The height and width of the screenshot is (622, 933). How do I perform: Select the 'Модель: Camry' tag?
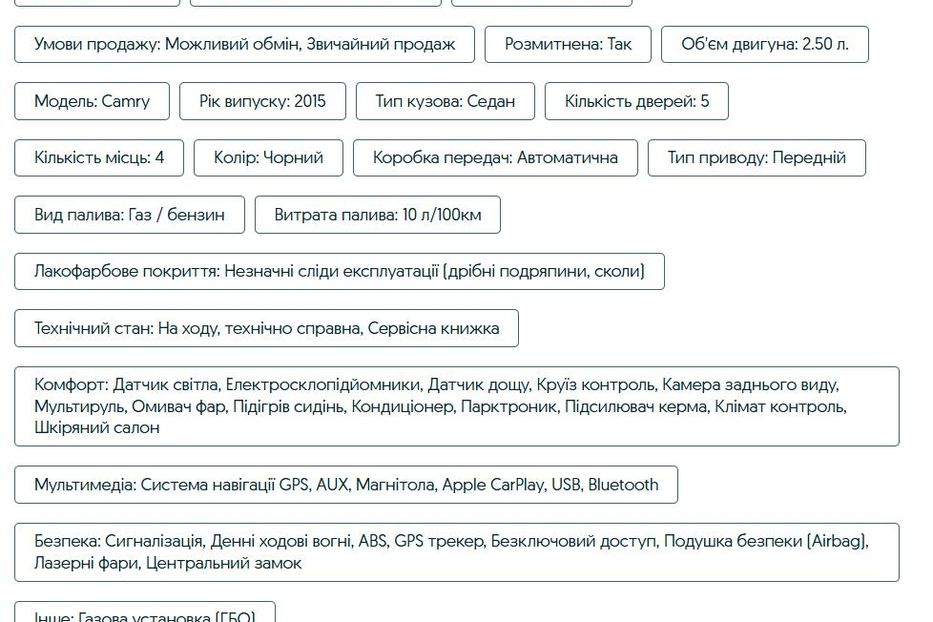[92, 101]
